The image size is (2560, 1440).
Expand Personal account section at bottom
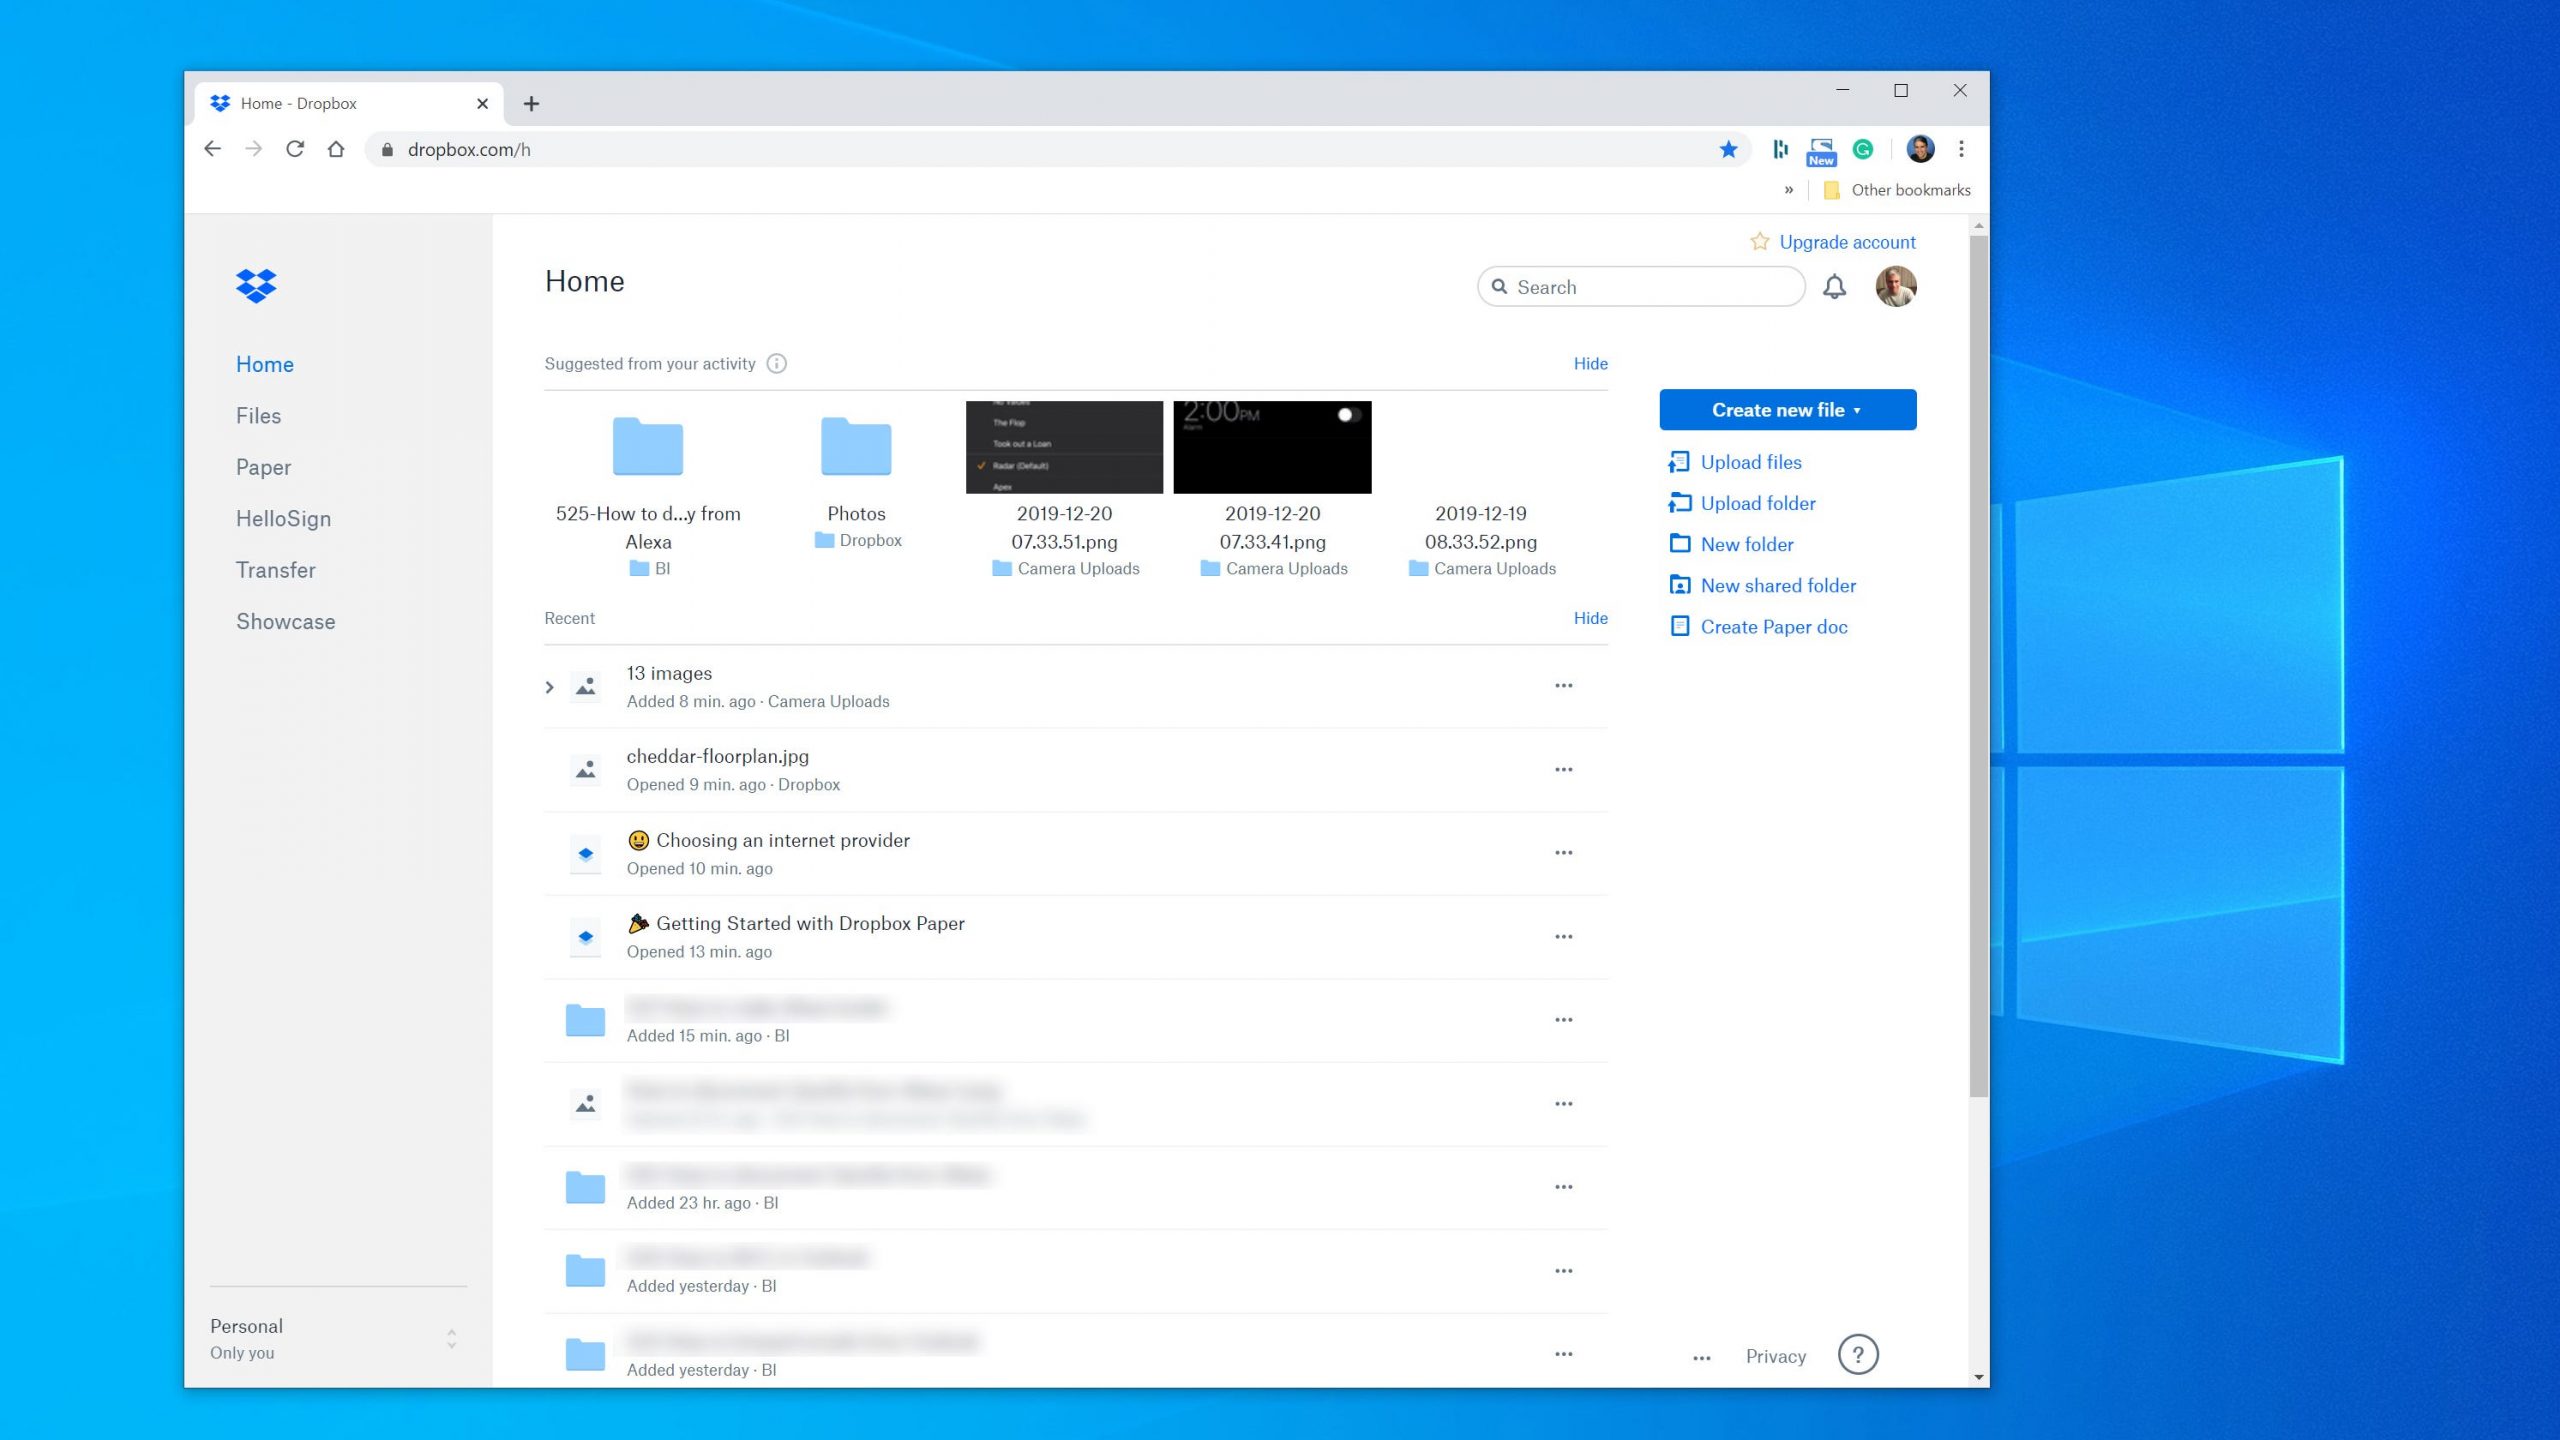[x=452, y=1338]
